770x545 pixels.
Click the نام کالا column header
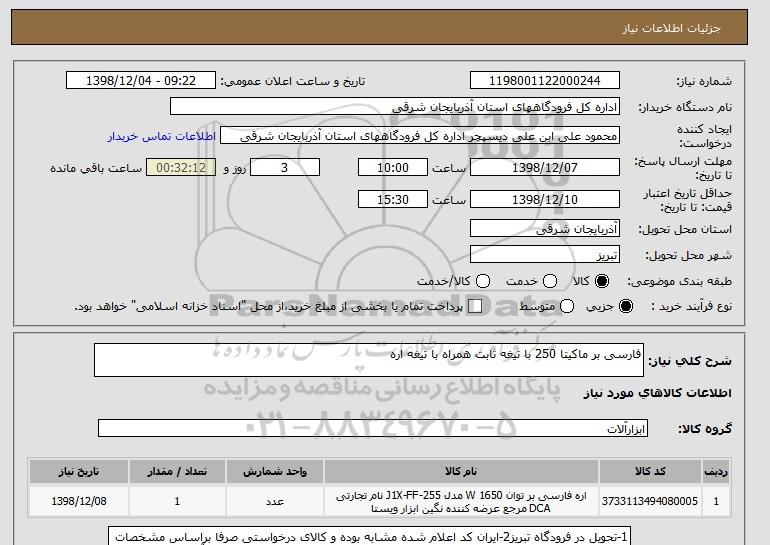[x=461, y=471]
